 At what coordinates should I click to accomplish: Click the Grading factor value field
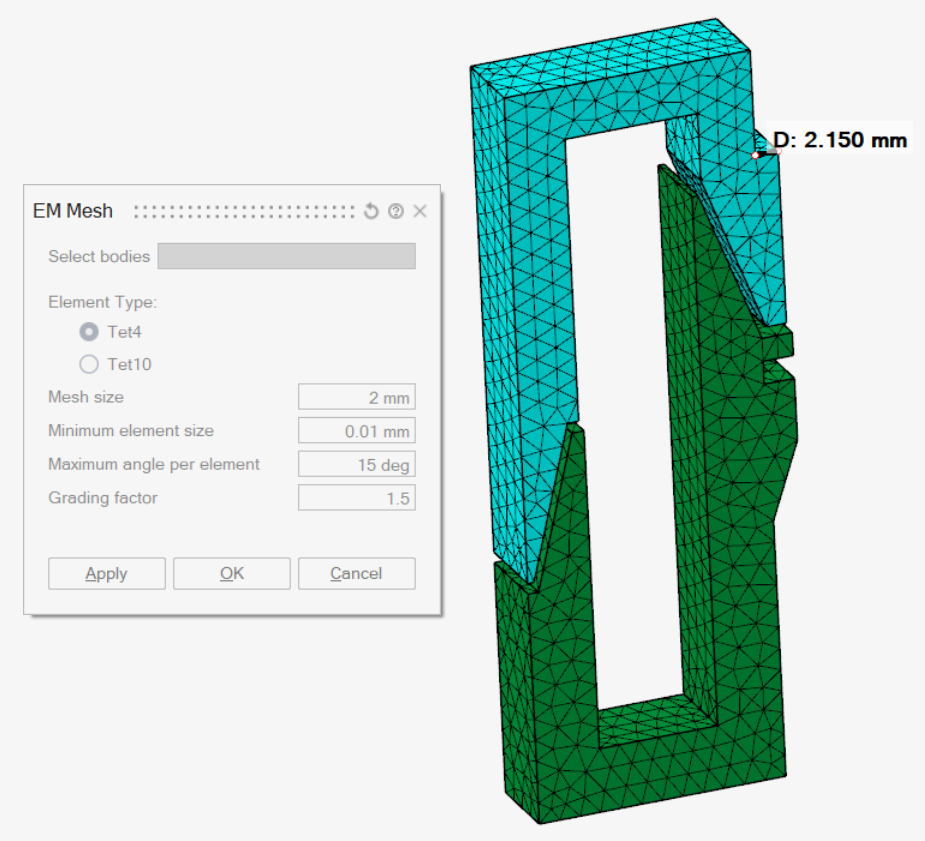[356, 498]
